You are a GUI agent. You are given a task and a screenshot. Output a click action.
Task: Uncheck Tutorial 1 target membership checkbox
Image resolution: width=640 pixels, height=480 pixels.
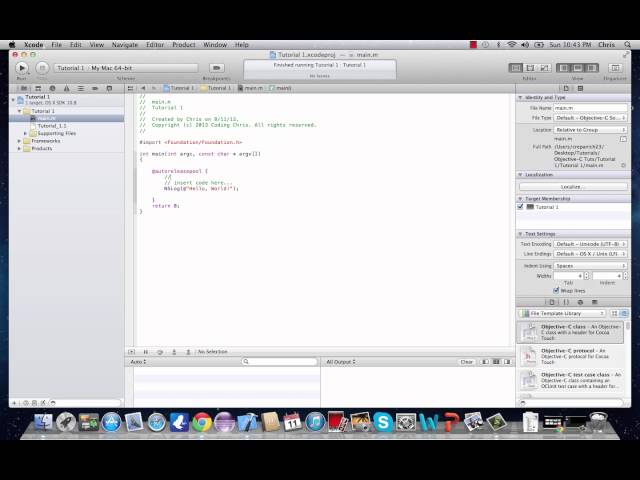(520, 207)
